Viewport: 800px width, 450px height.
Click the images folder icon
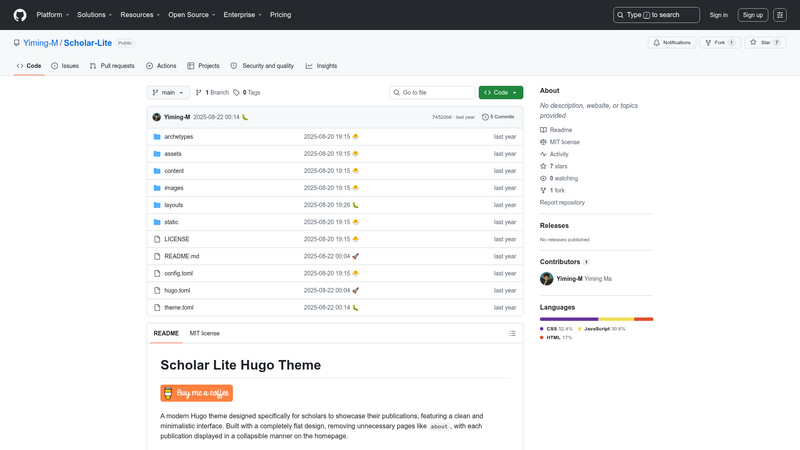(157, 188)
